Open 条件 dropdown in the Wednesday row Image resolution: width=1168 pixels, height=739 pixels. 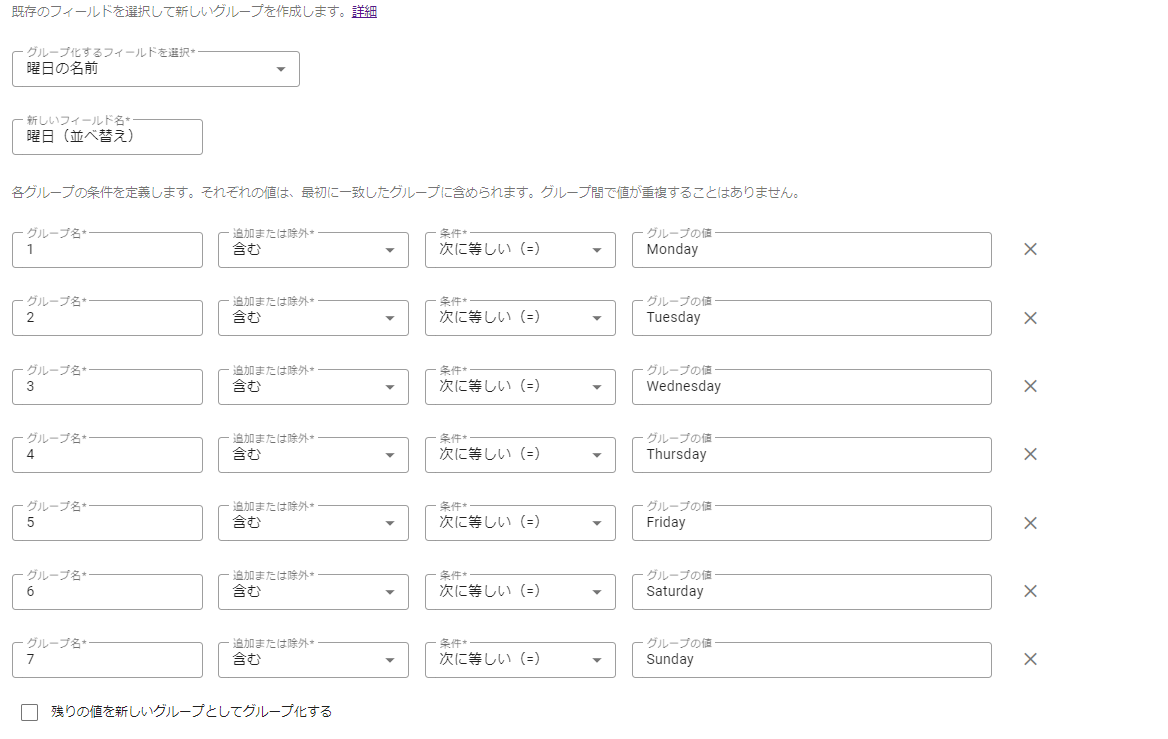click(520, 387)
